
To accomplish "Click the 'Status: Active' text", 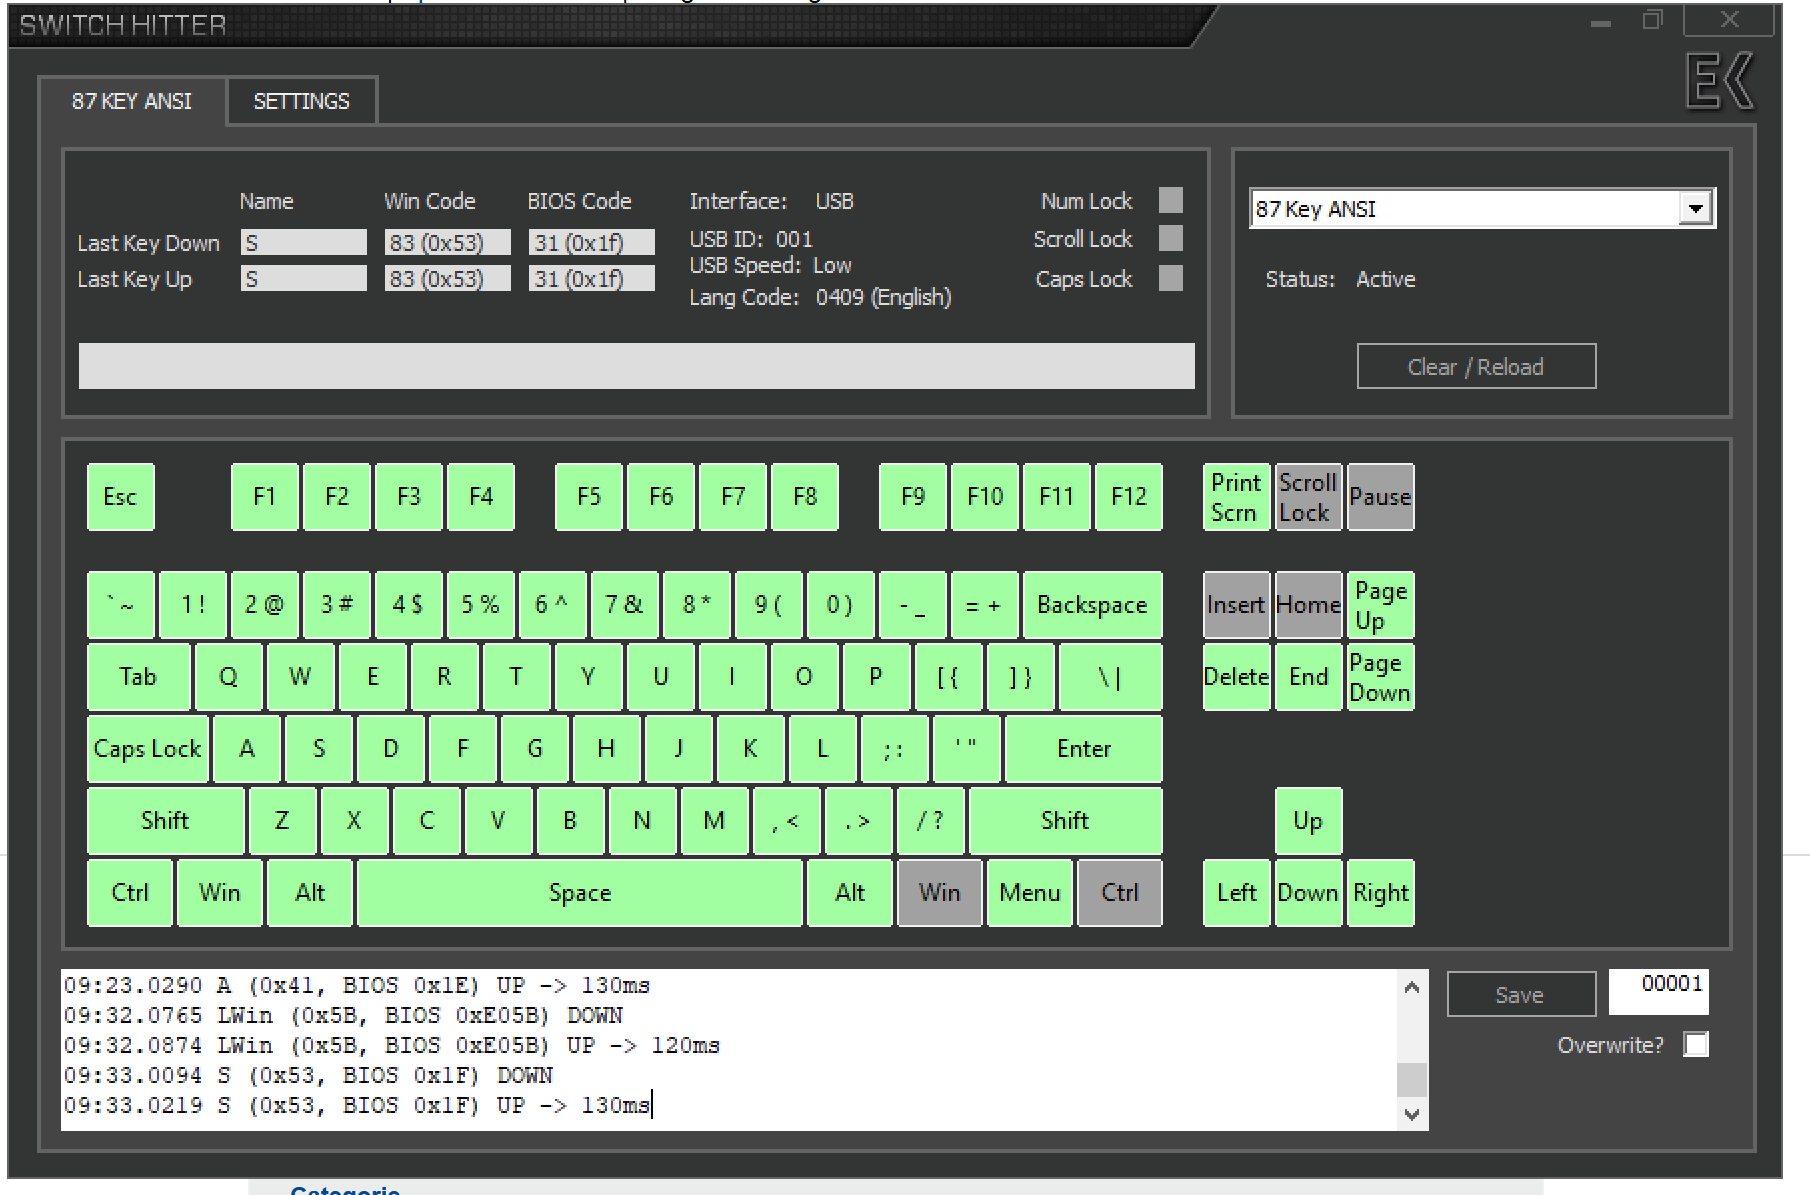I will 1340,280.
